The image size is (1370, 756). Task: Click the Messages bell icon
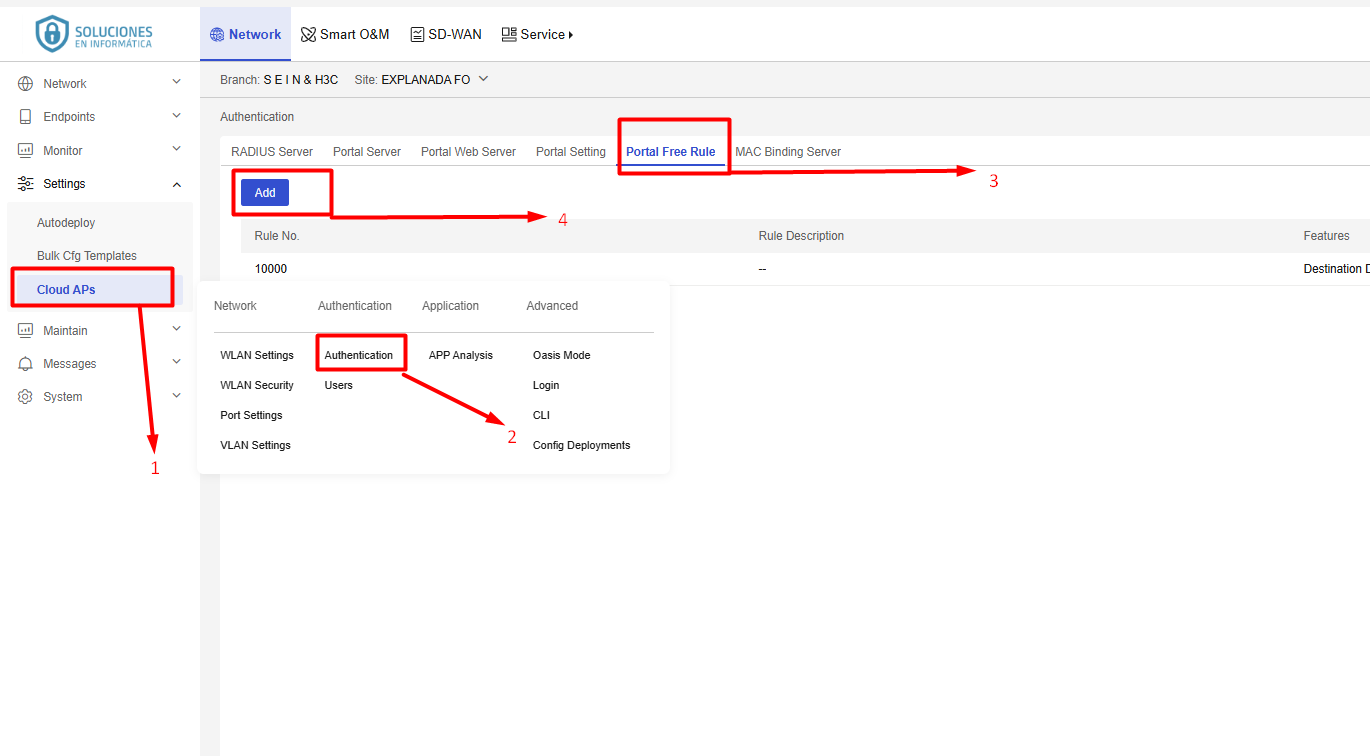point(26,364)
